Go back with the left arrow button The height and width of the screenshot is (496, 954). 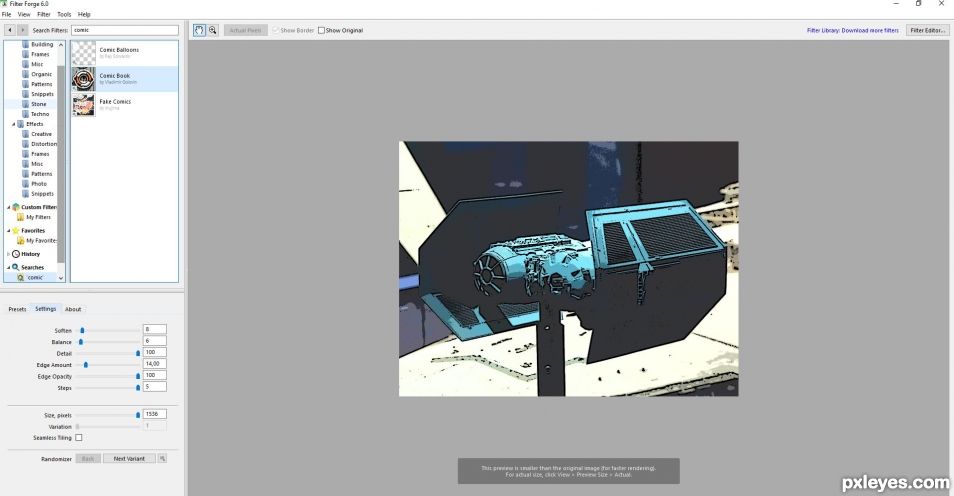10,30
